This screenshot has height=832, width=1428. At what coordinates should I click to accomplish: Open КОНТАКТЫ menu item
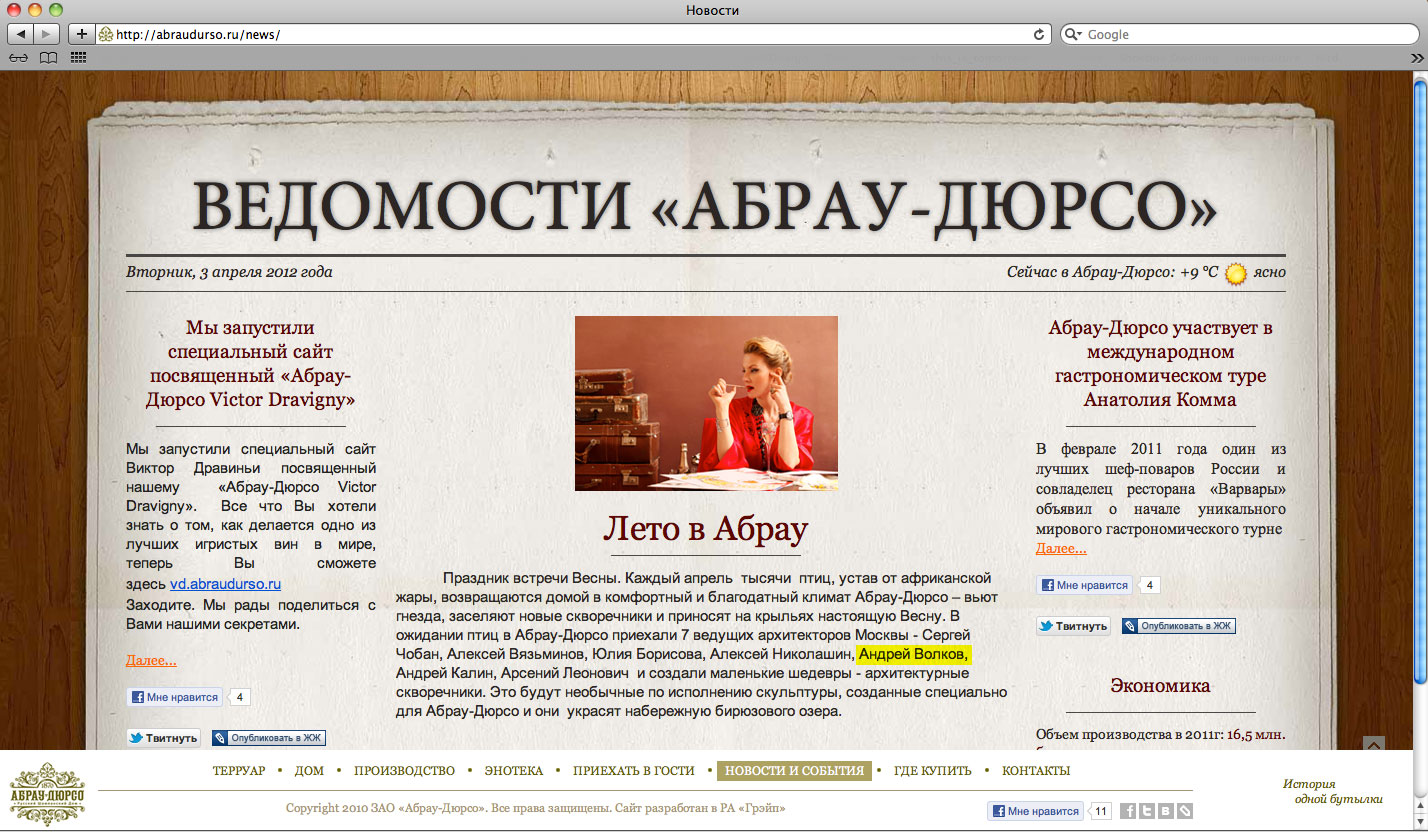click(x=1036, y=771)
